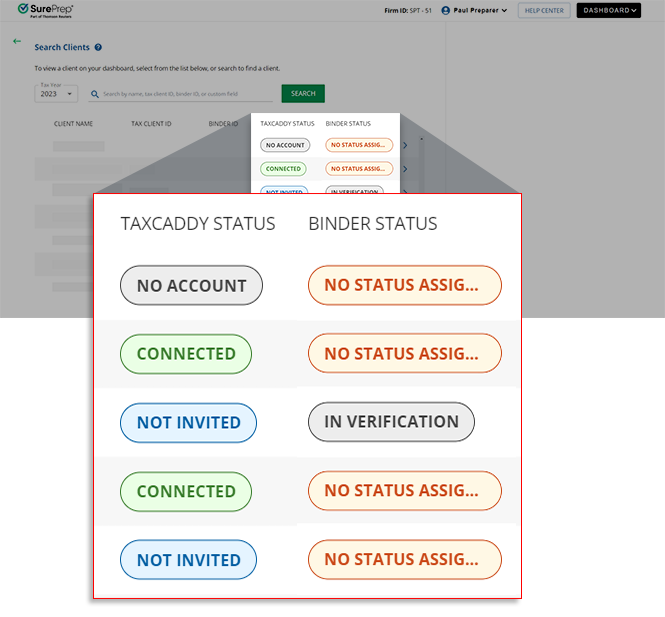
Task: Open the CONNECTED row's right chevron
Action: click(x=405, y=169)
